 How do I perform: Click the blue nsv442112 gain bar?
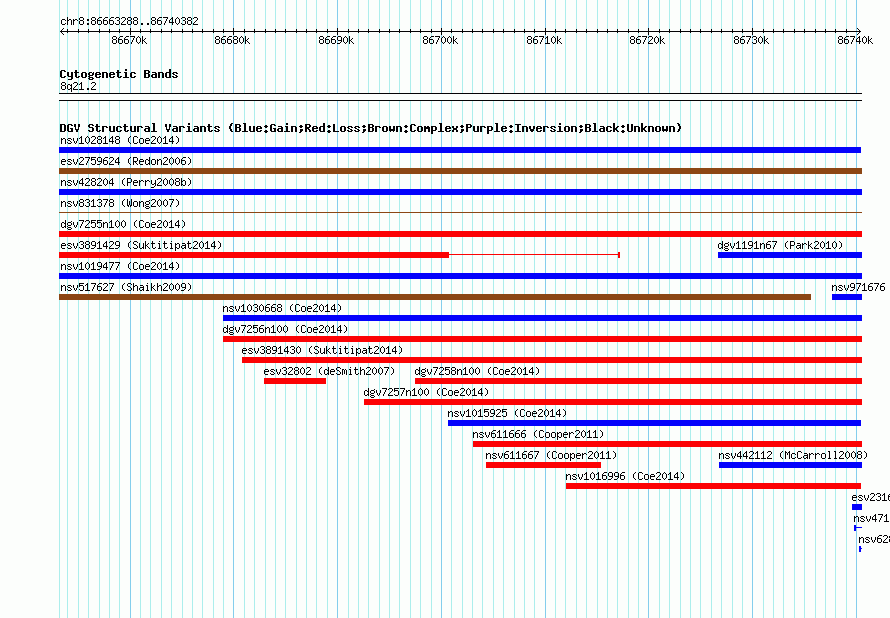(x=791, y=465)
